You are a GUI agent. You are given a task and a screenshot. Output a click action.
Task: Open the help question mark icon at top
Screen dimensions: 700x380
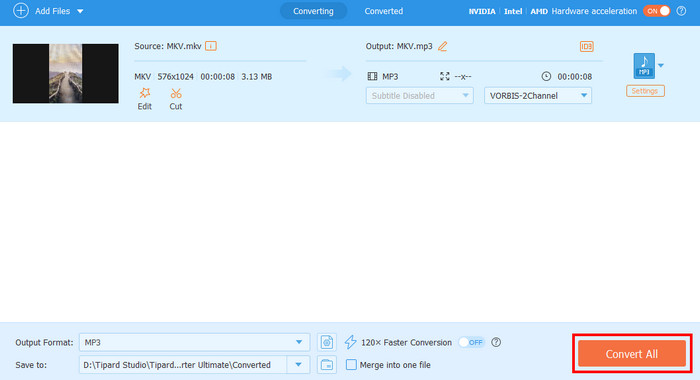(681, 11)
